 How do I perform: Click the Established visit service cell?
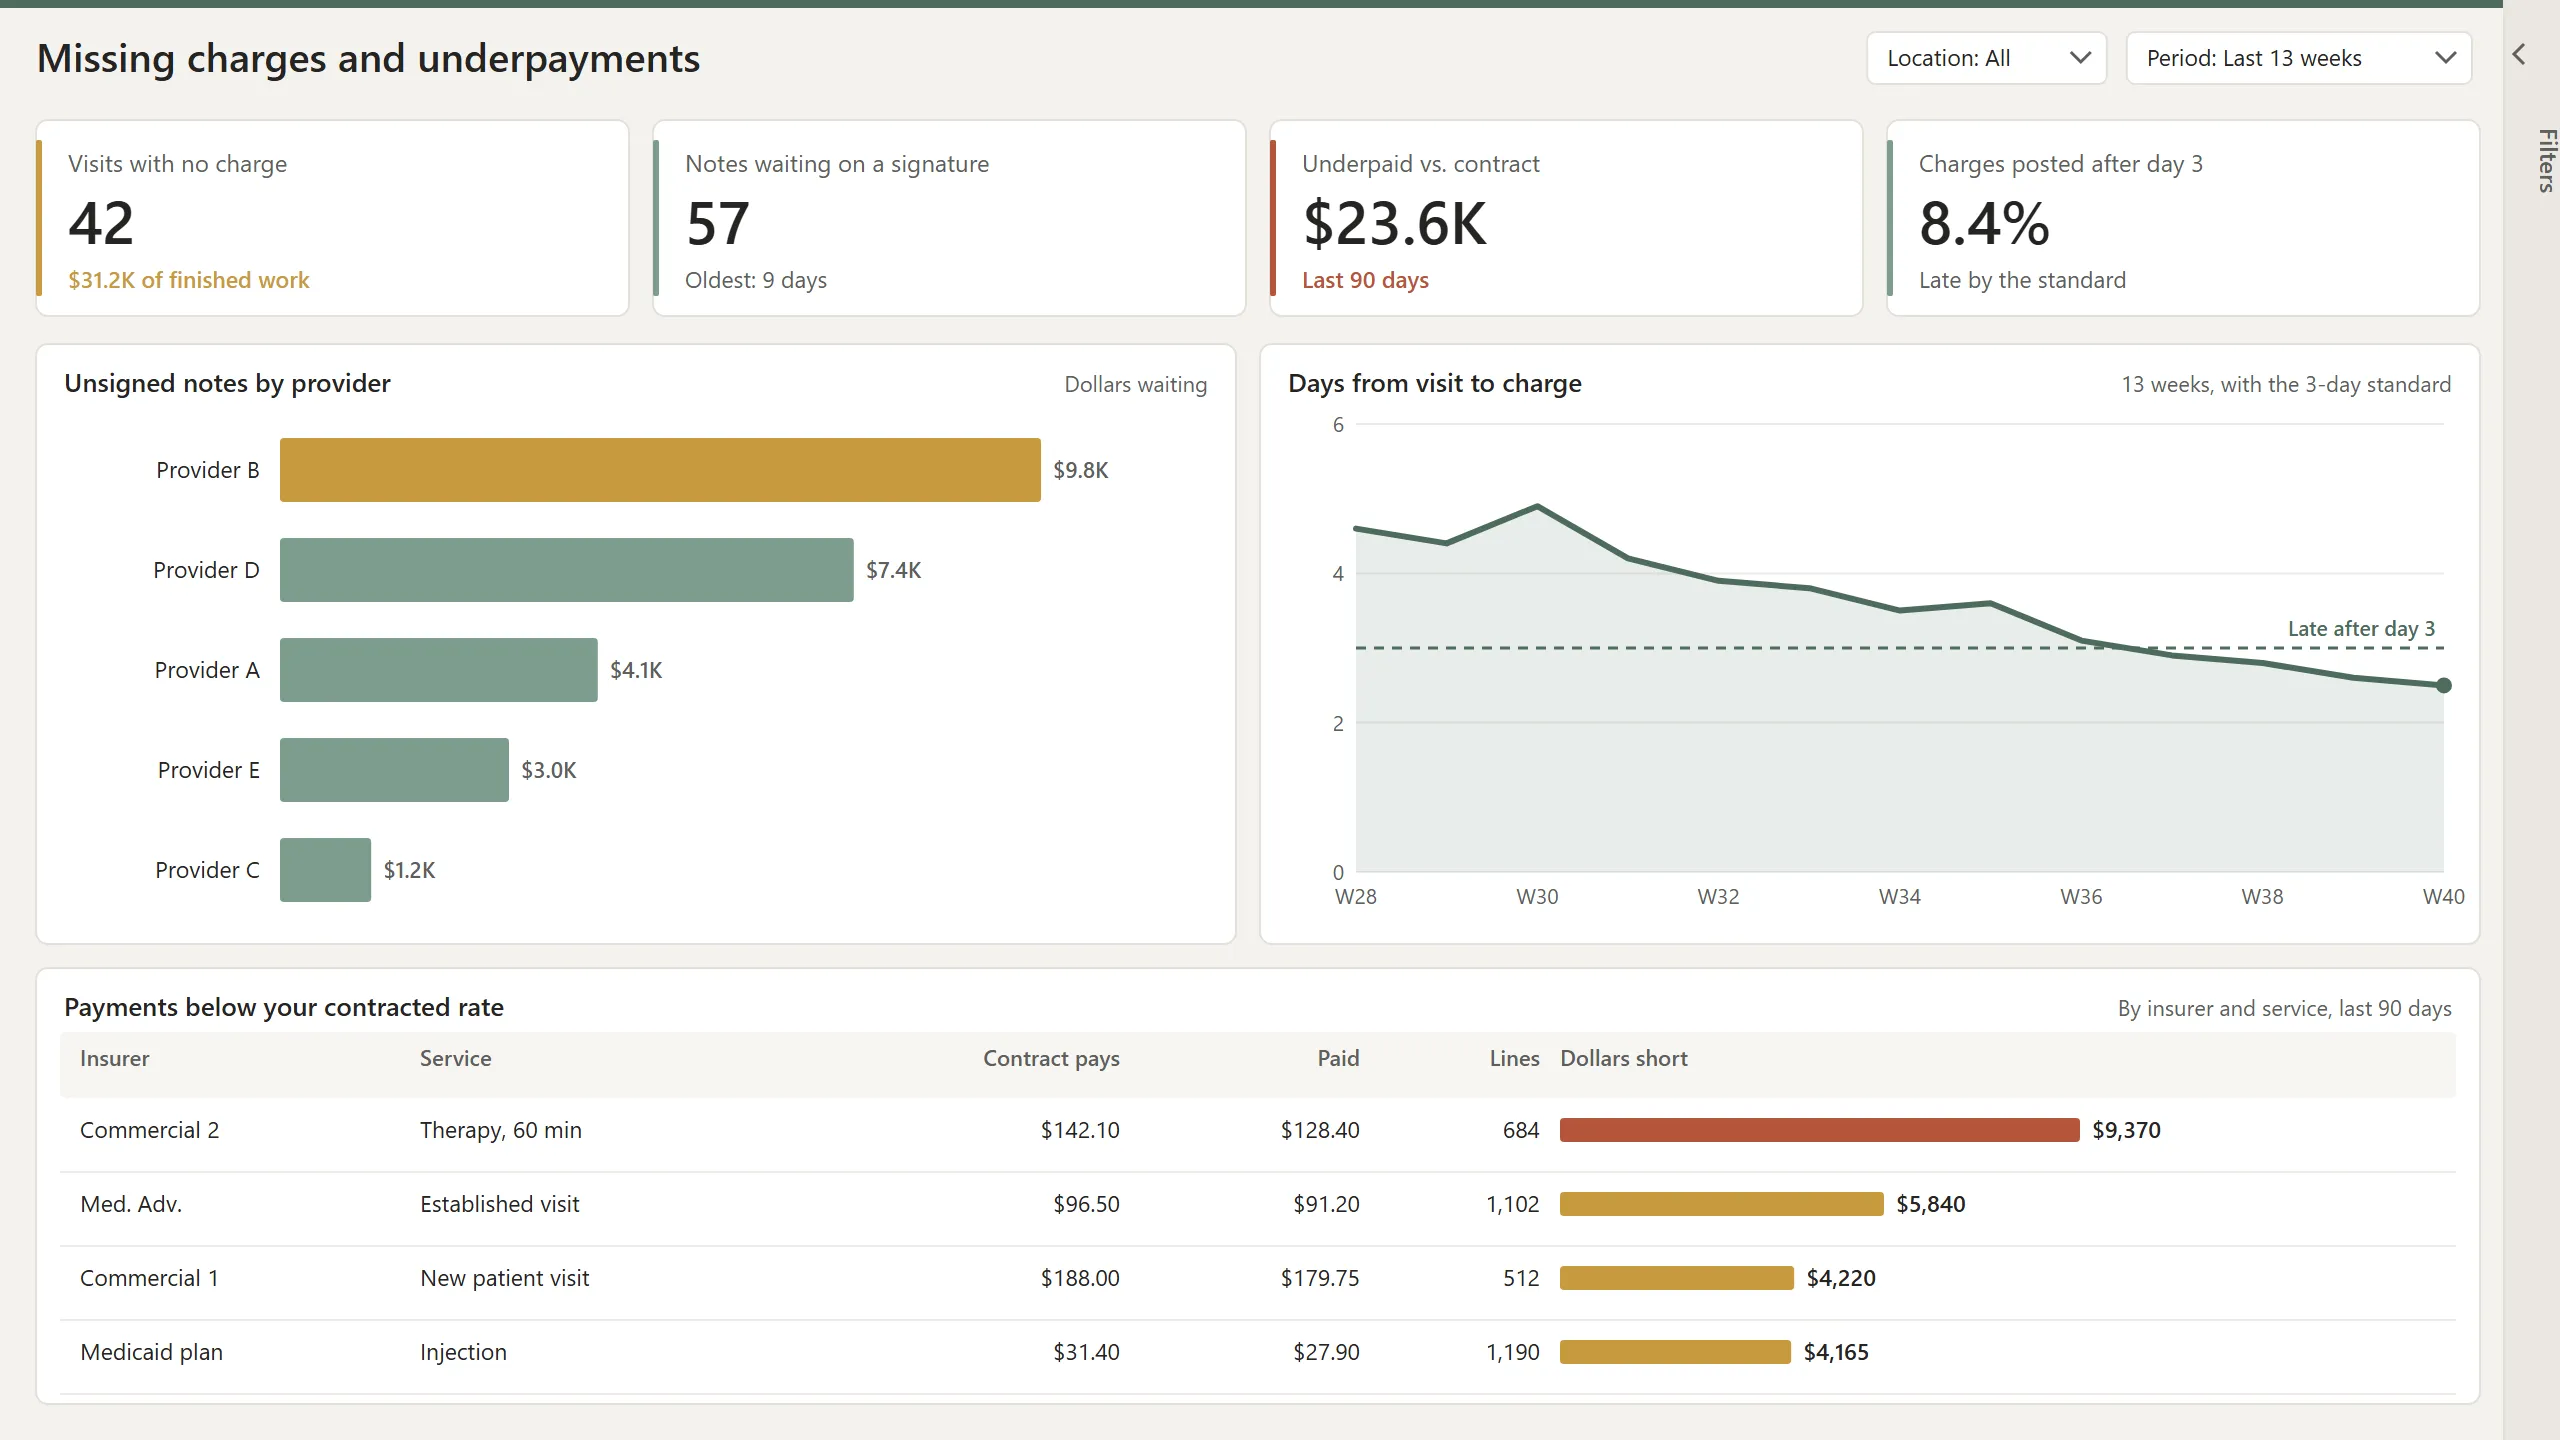[x=500, y=1204]
